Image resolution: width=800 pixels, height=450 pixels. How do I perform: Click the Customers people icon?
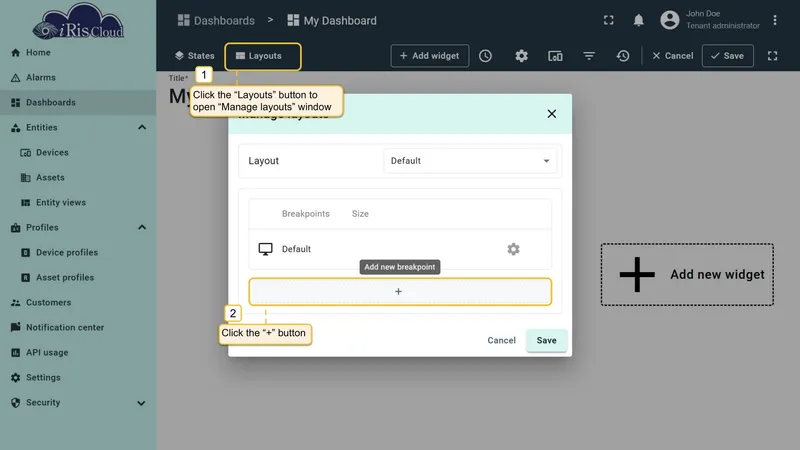tap(15, 303)
